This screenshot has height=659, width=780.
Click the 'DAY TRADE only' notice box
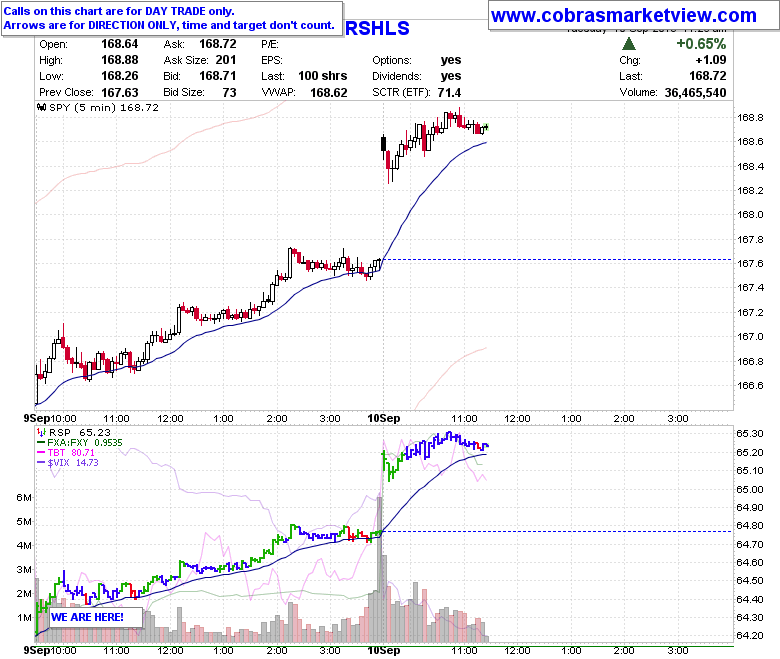[172, 18]
